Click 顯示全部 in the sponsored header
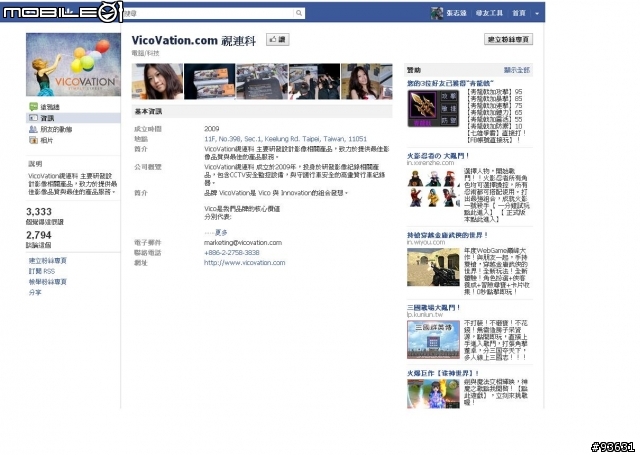The width and height of the screenshot is (640, 455). tap(516, 70)
